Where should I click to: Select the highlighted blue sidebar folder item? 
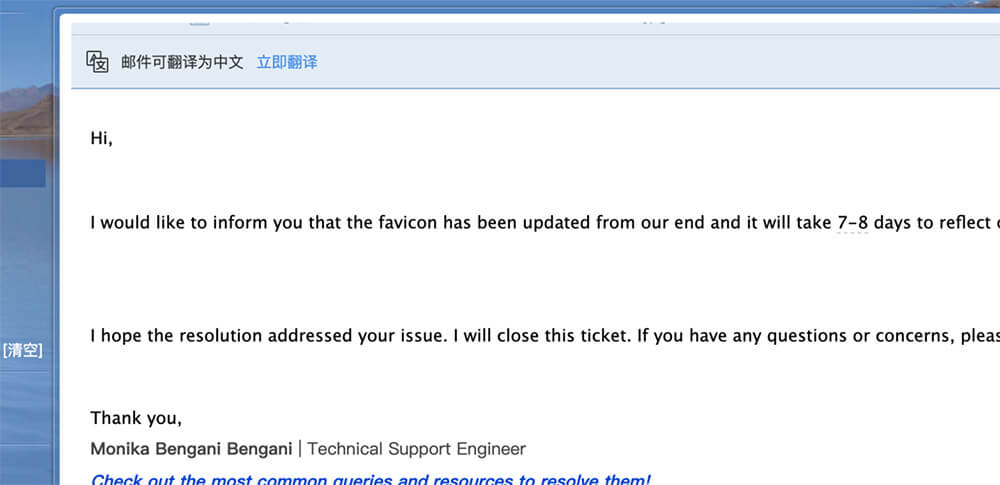[x=22, y=174]
